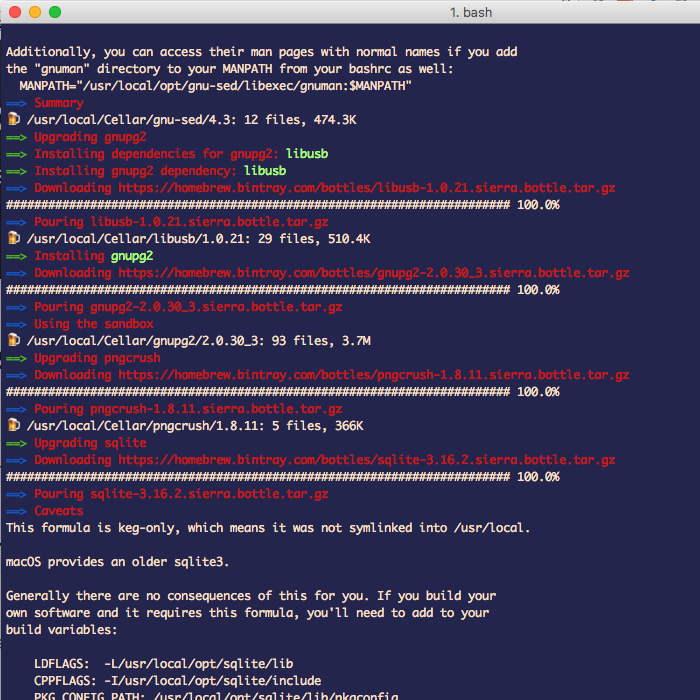Click the blue arrow before Summary
The image size is (700, 700).
tap(17, 103)
